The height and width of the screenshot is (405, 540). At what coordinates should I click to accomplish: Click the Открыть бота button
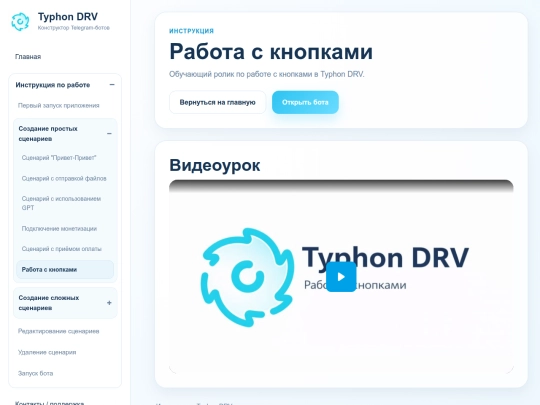pos(305,102)
